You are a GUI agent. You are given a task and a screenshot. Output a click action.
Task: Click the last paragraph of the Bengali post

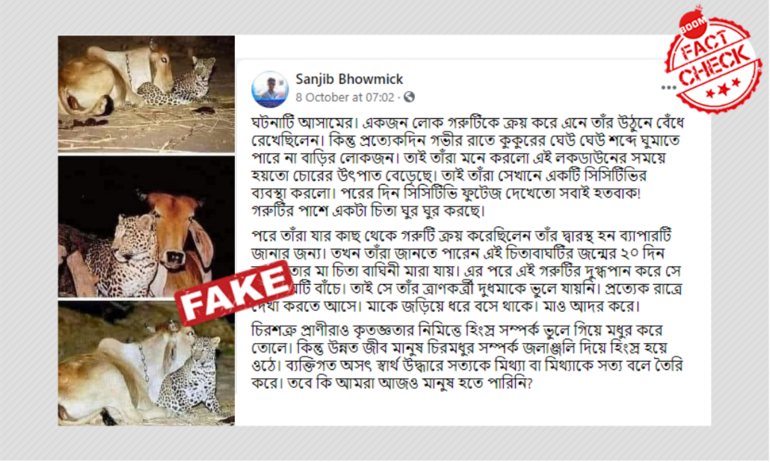click(x=467, y=356)
